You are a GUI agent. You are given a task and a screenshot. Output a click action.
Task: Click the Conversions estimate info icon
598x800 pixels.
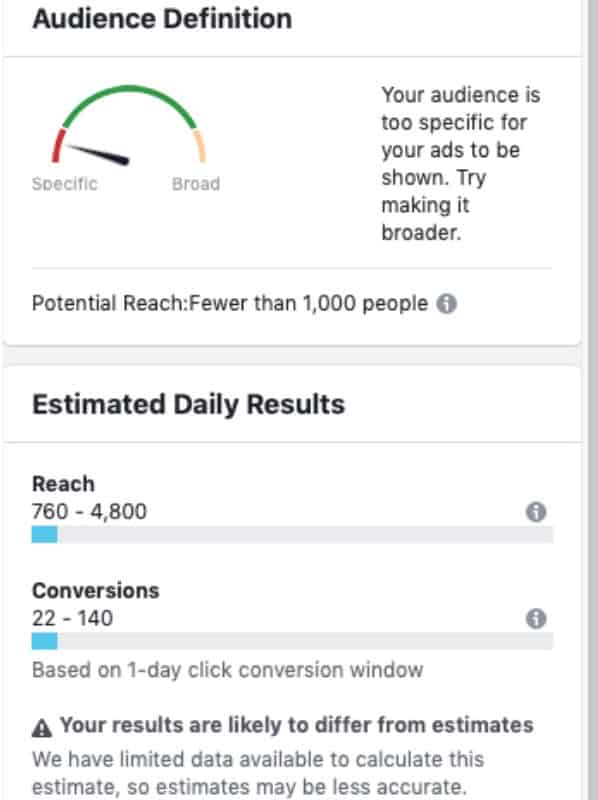pos(536,618)
